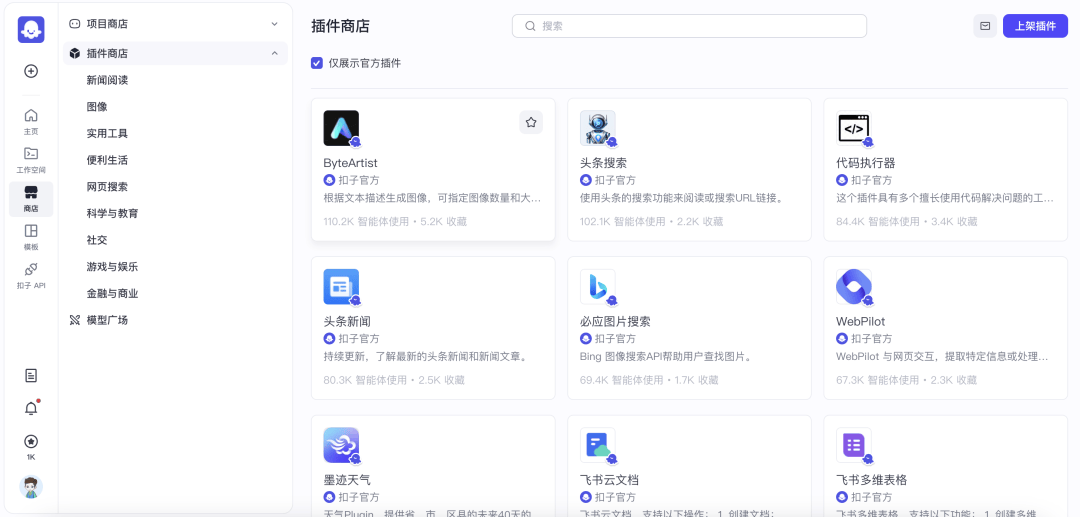Click 102.1K 智能体使用 stats text

(623, 222)
